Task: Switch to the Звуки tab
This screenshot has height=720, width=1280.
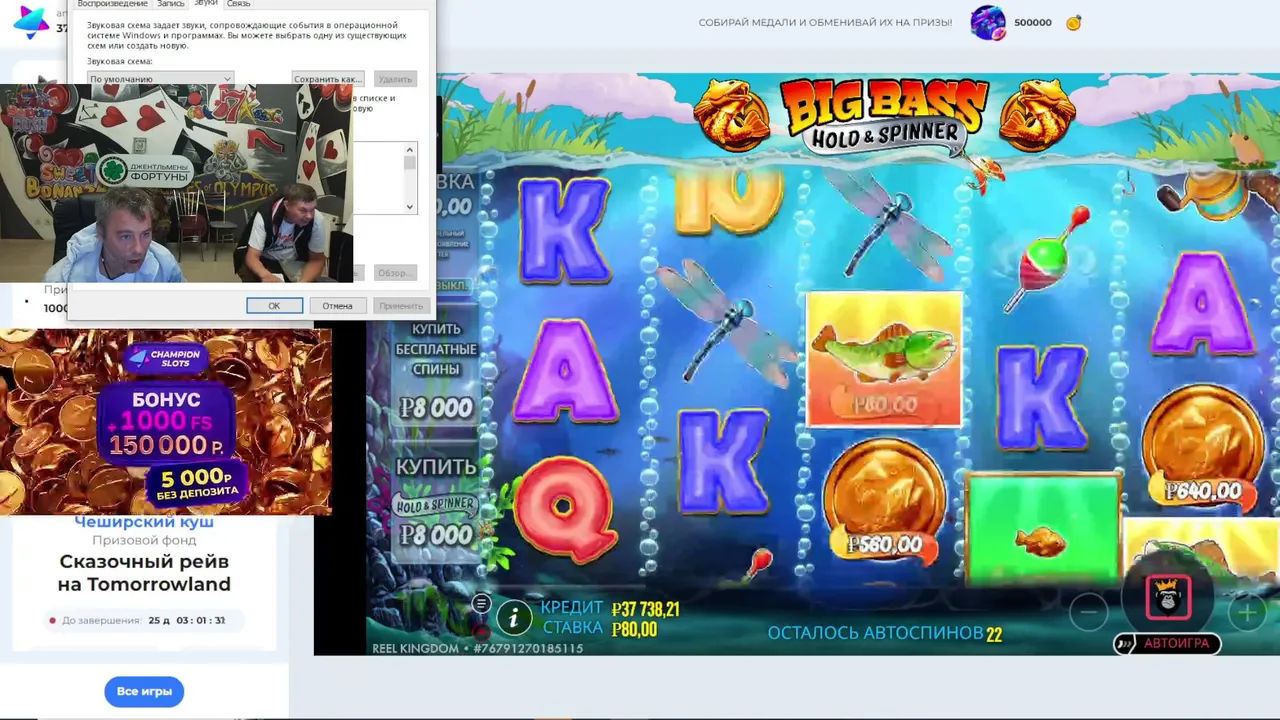Action: (x=205, y=4)
